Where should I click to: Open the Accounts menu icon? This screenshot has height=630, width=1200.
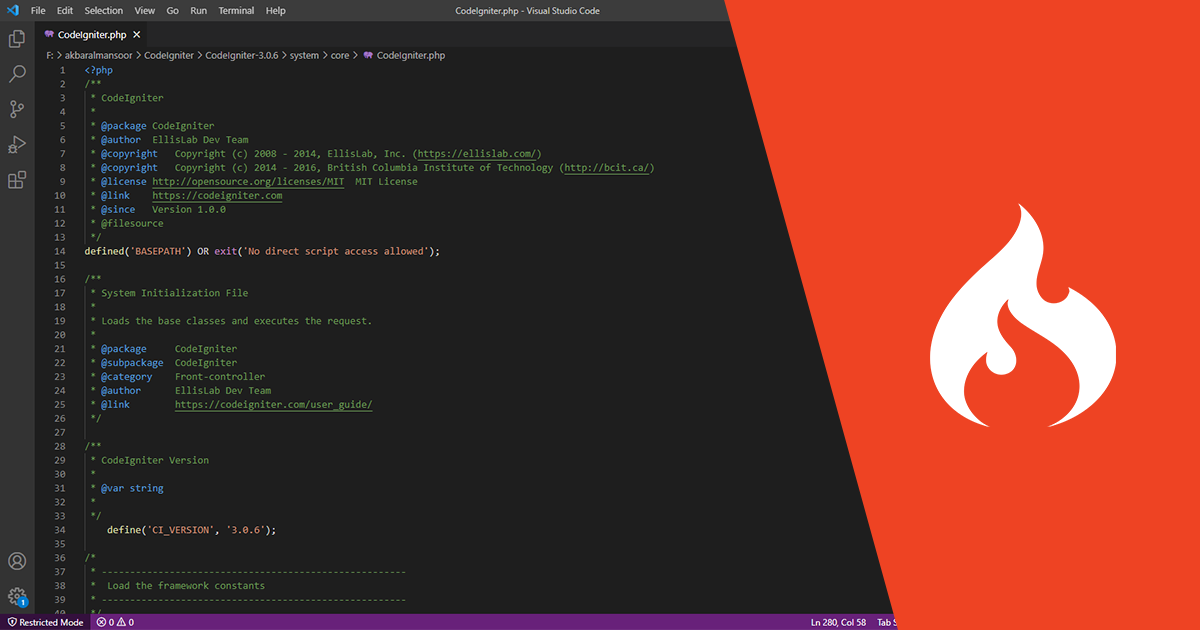tap(17, 561)
